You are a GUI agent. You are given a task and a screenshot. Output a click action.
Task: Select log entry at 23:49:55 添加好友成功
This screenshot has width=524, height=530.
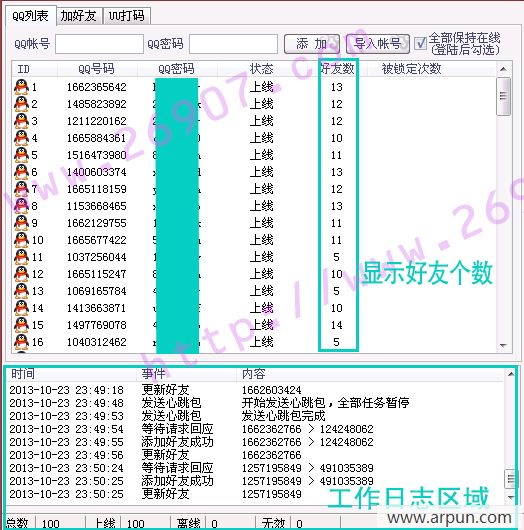[255, 442]
